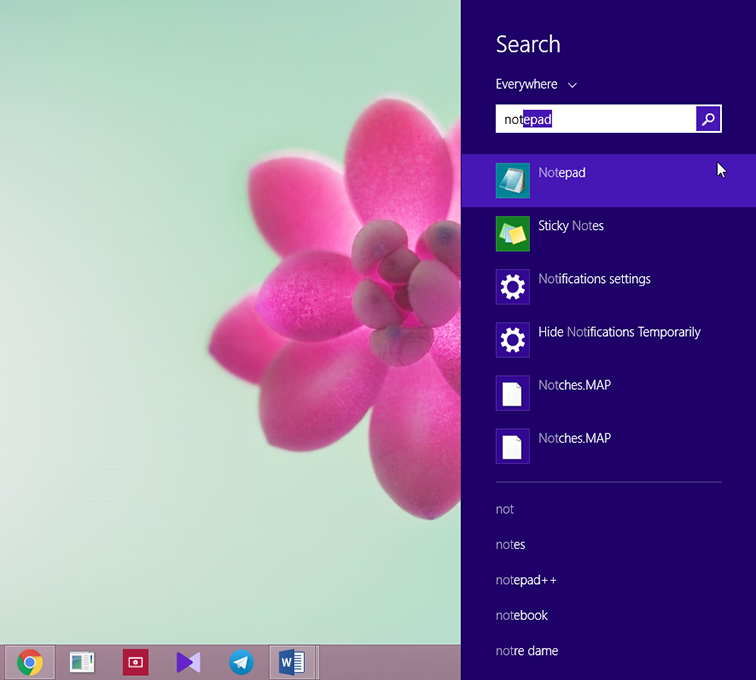Open the red screen recorder taskbar icon
Viewport: 756px width, 680px height.
click(135, 662)
